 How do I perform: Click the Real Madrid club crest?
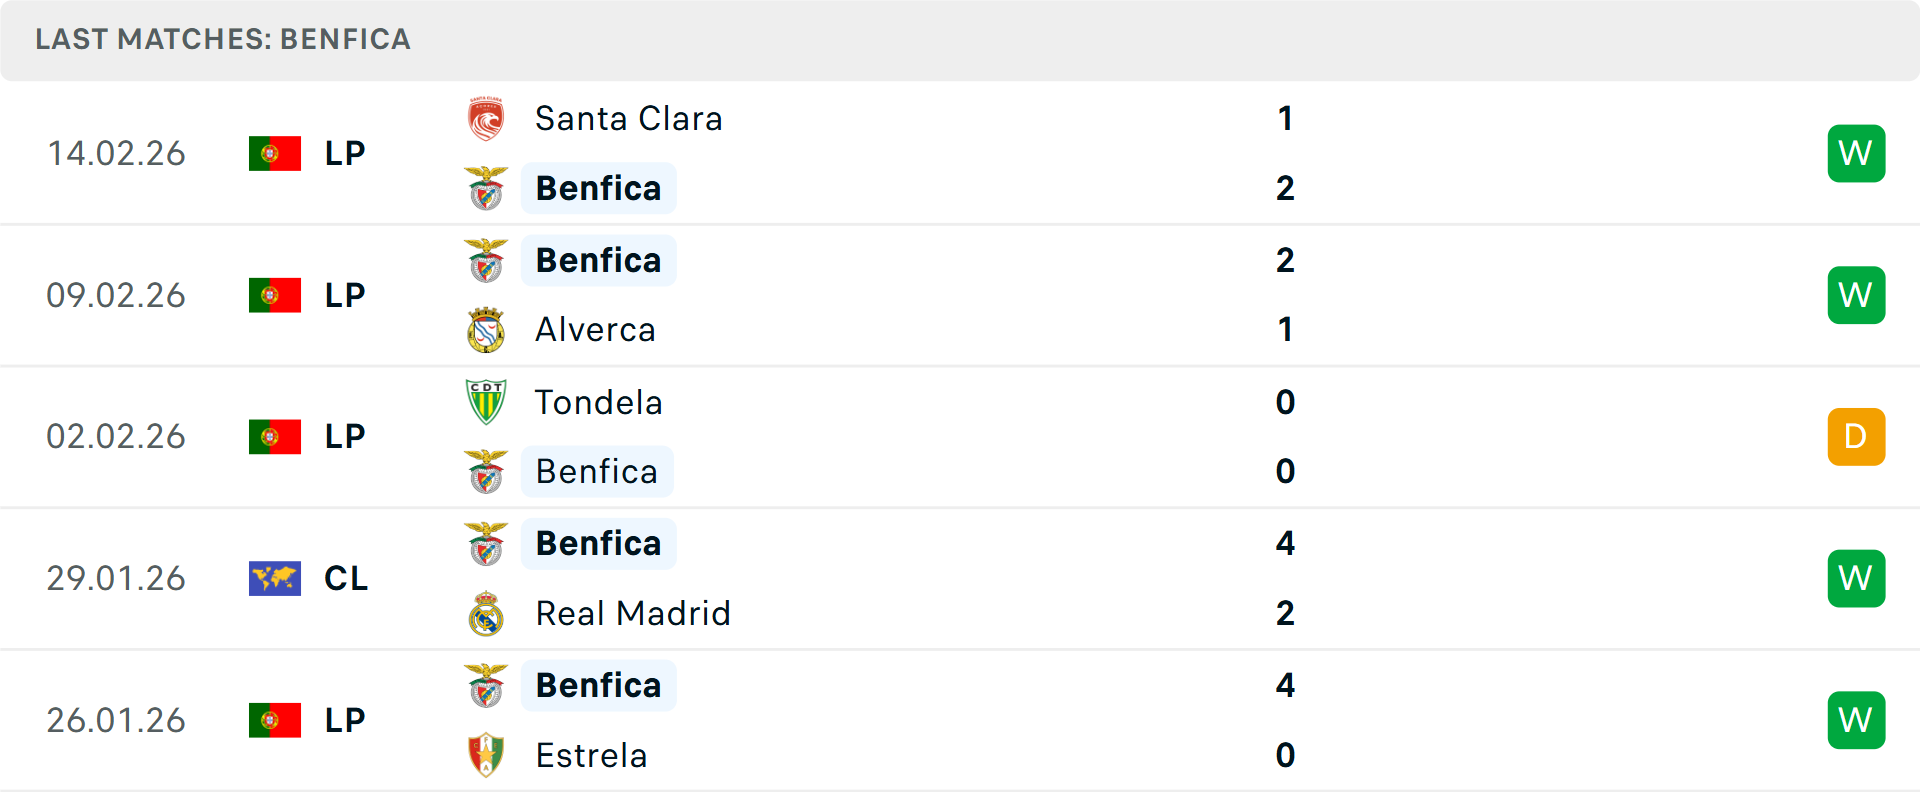[486, 613]
